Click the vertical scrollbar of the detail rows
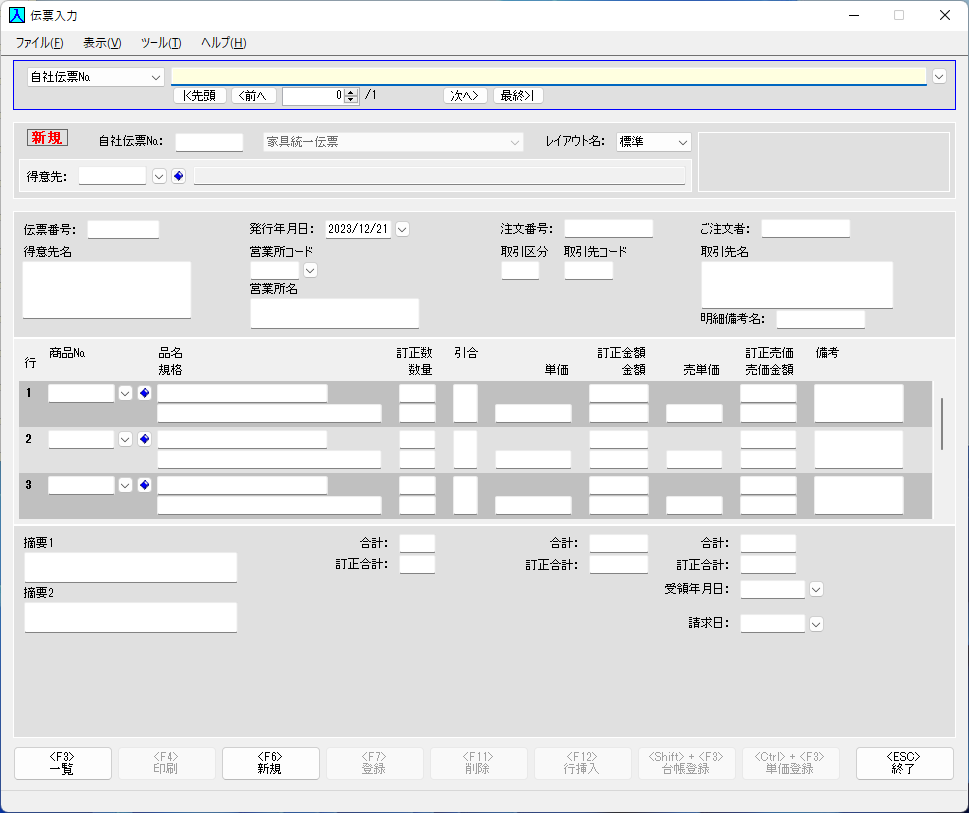 (941, 424)
